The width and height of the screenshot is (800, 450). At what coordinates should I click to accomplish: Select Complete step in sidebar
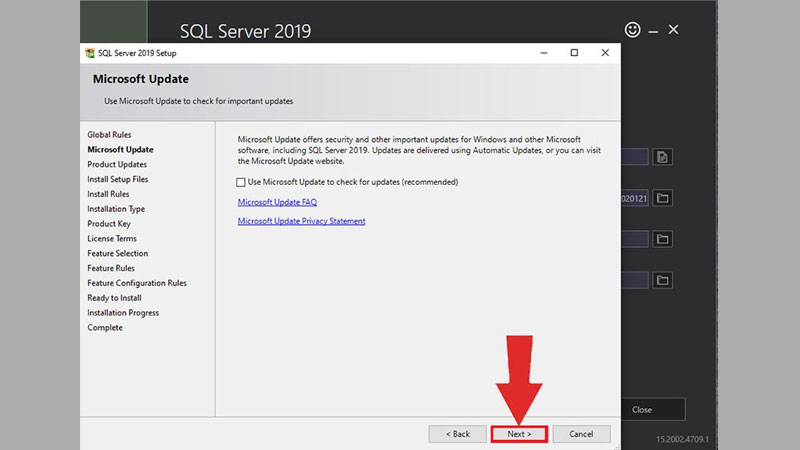coord(105,328)
